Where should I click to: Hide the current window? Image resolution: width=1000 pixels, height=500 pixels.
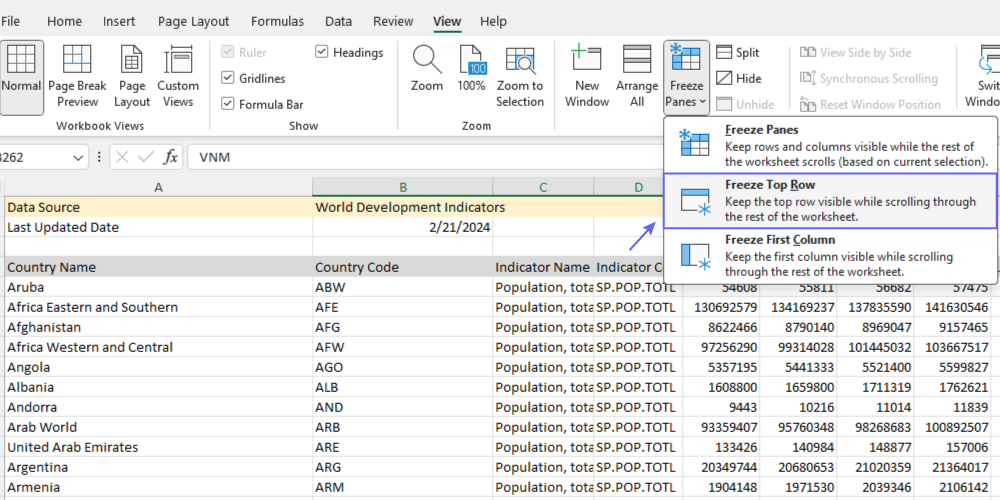pos(737,78)
